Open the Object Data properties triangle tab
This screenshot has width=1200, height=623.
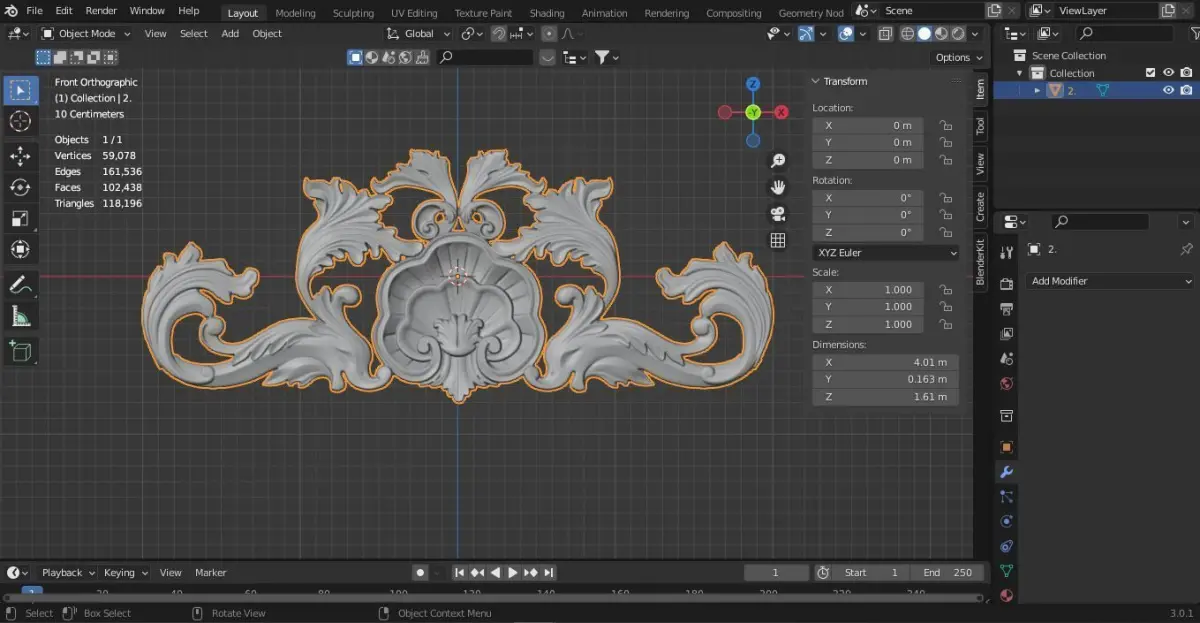(x=1006, y=571)
